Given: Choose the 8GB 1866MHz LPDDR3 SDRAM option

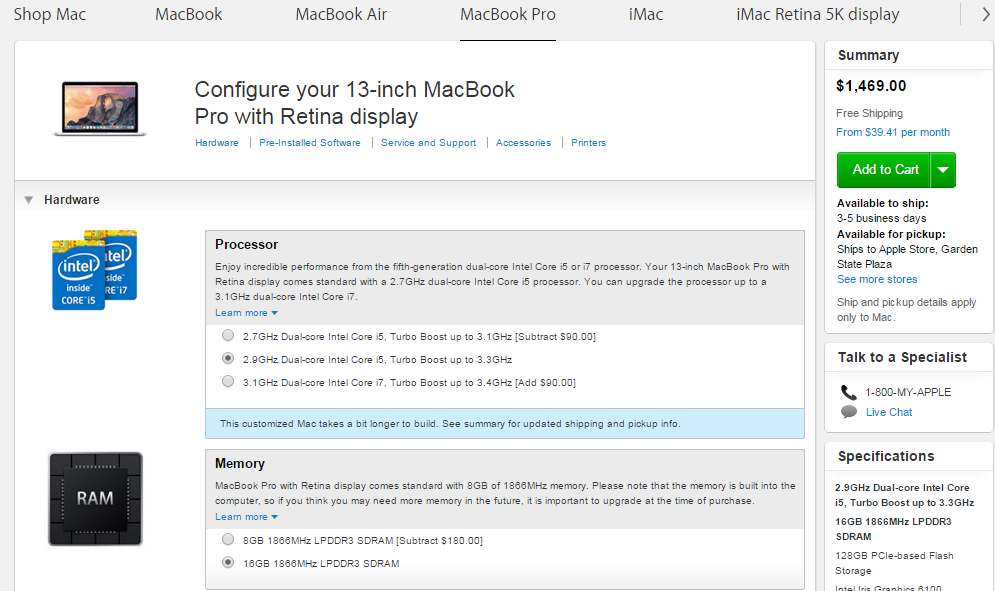Looking at the screenshot, I should pos(228,540).
